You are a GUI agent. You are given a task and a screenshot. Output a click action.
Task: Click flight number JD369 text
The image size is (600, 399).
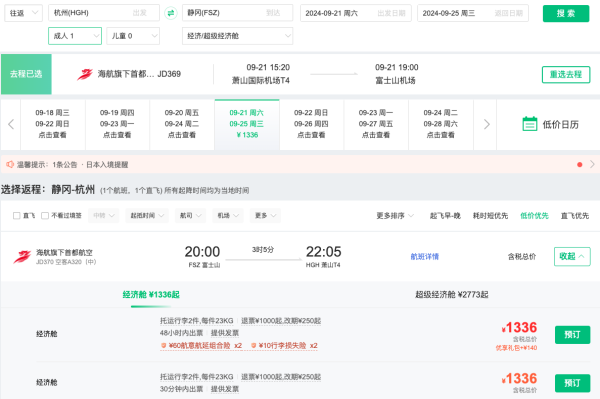point(169,74)
